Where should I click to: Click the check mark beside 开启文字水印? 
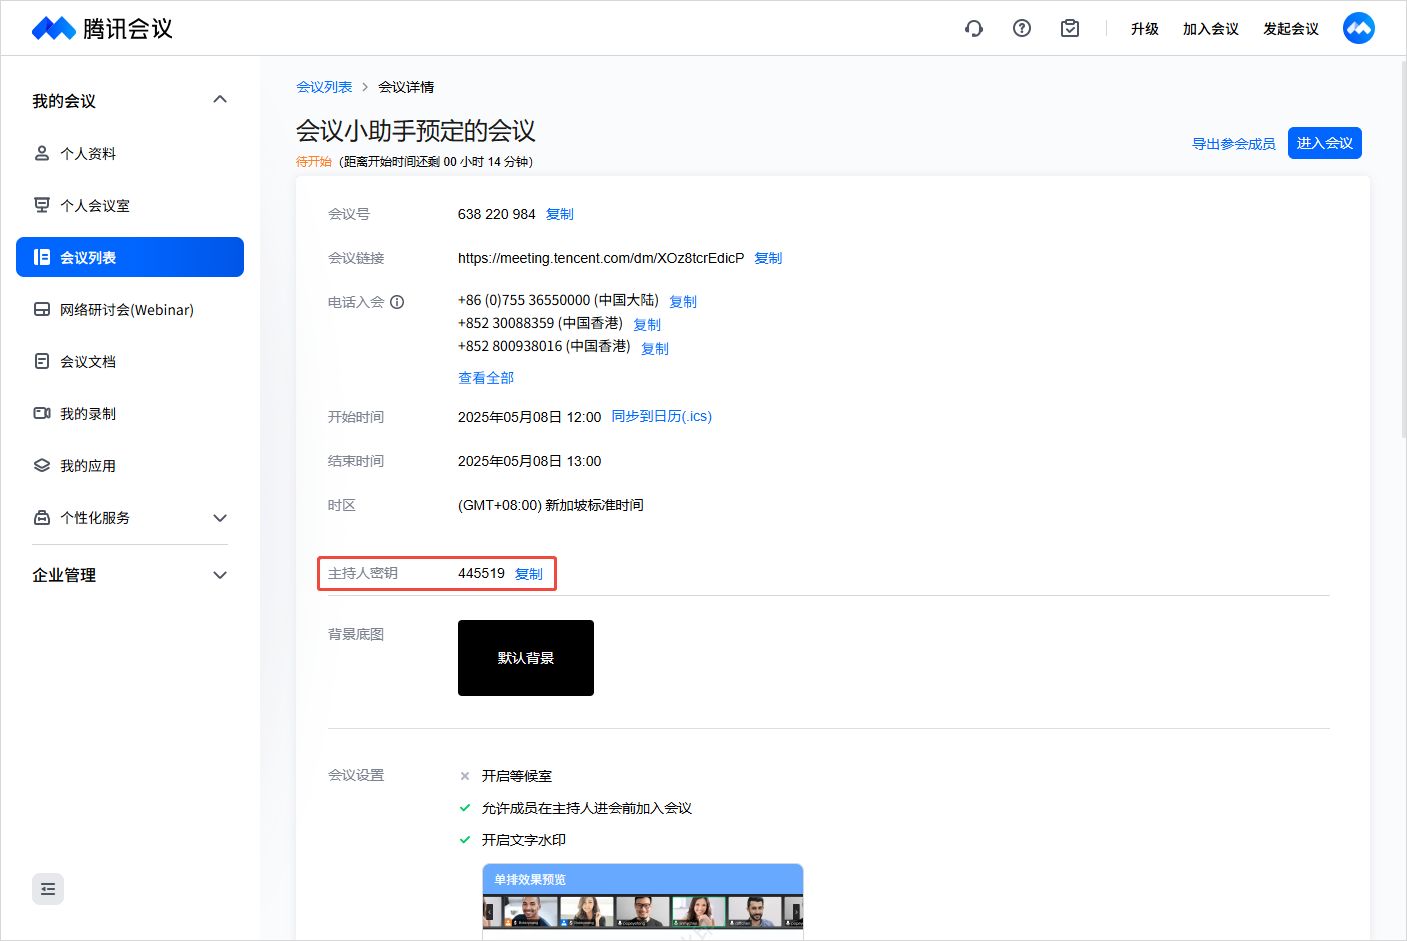[x=465, y=840]
